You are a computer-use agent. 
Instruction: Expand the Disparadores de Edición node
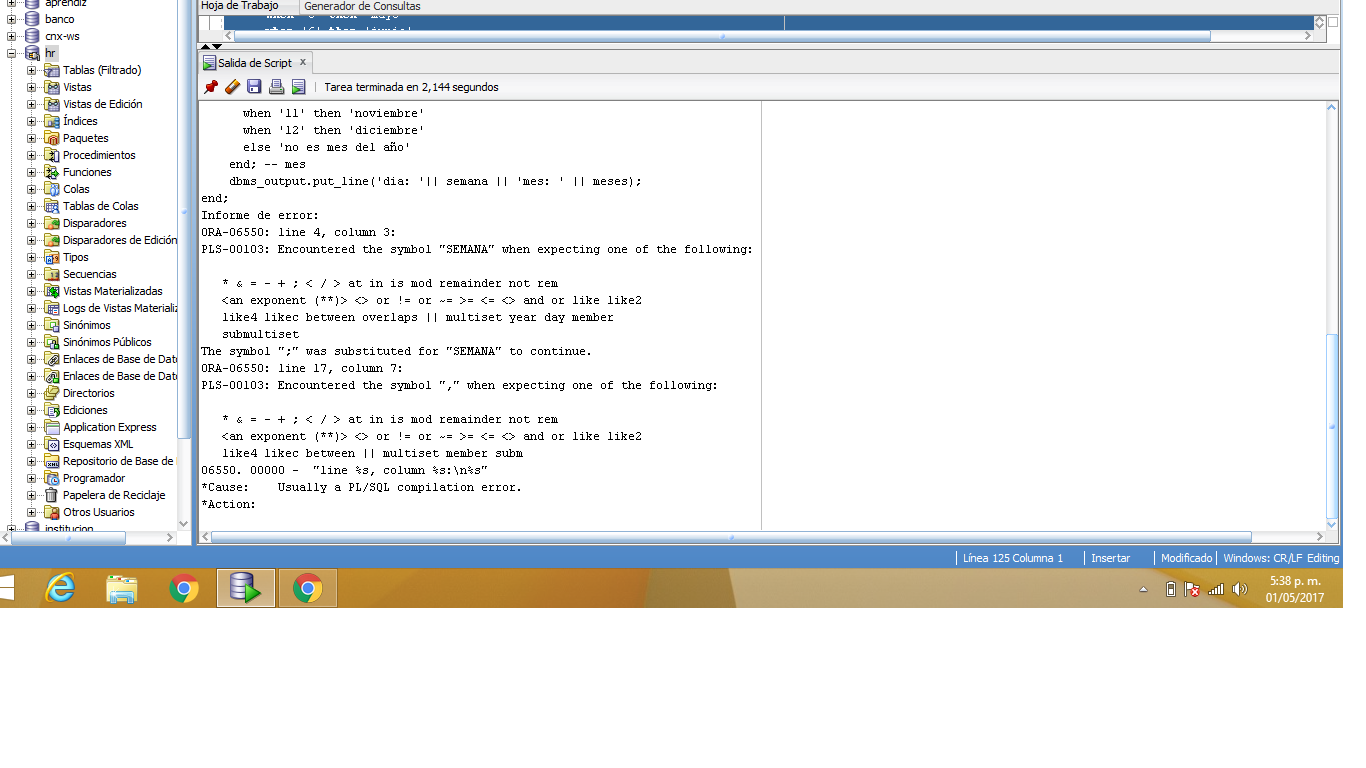pos(32,240)
